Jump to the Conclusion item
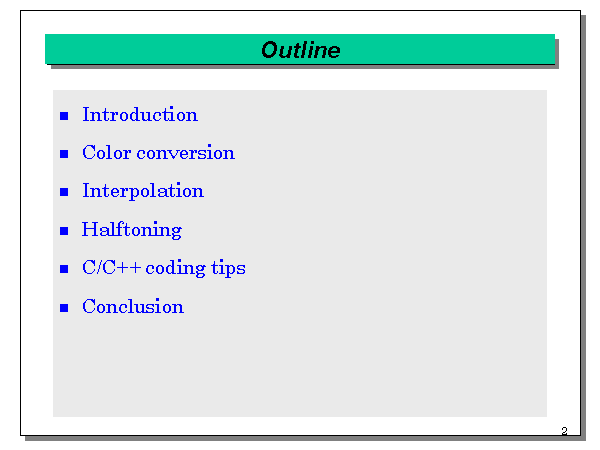Screen dimensions: 600x450 tap(133, 307)
